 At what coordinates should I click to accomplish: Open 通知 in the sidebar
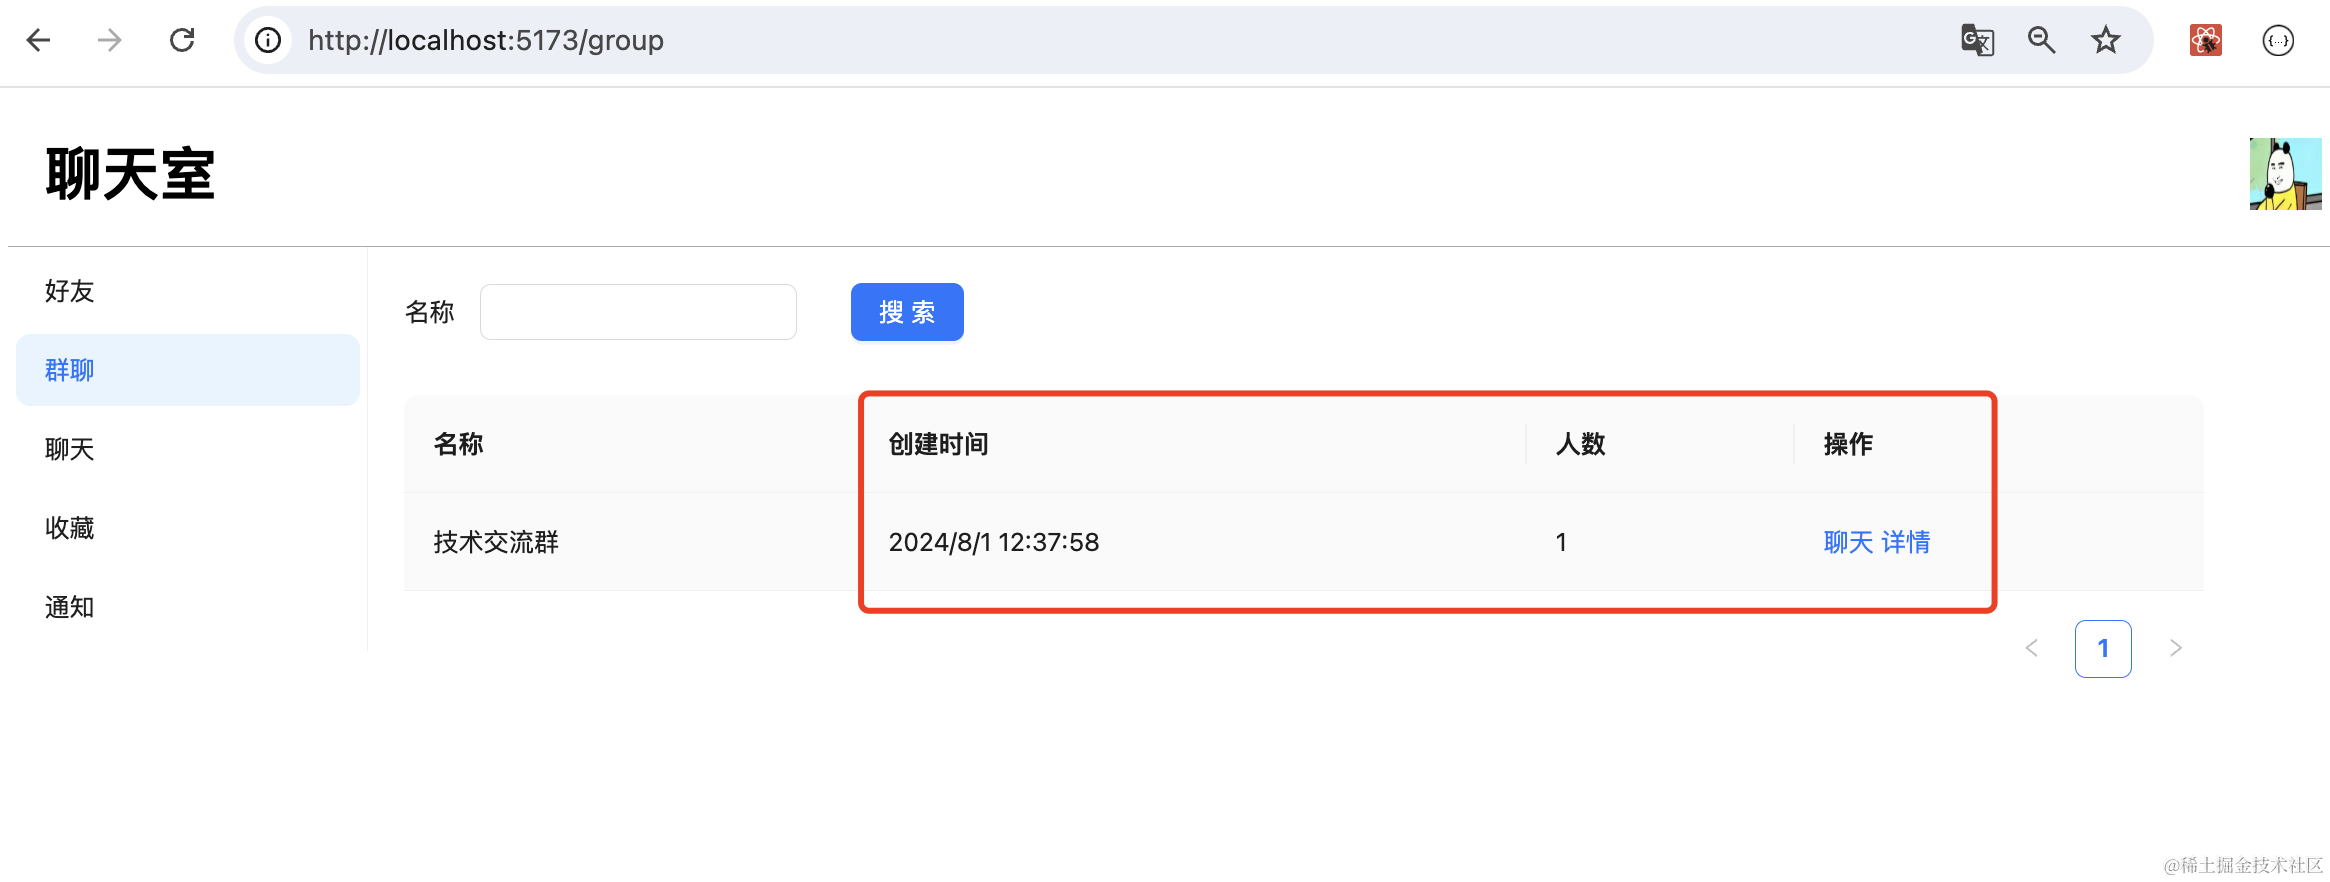point(70,607)
